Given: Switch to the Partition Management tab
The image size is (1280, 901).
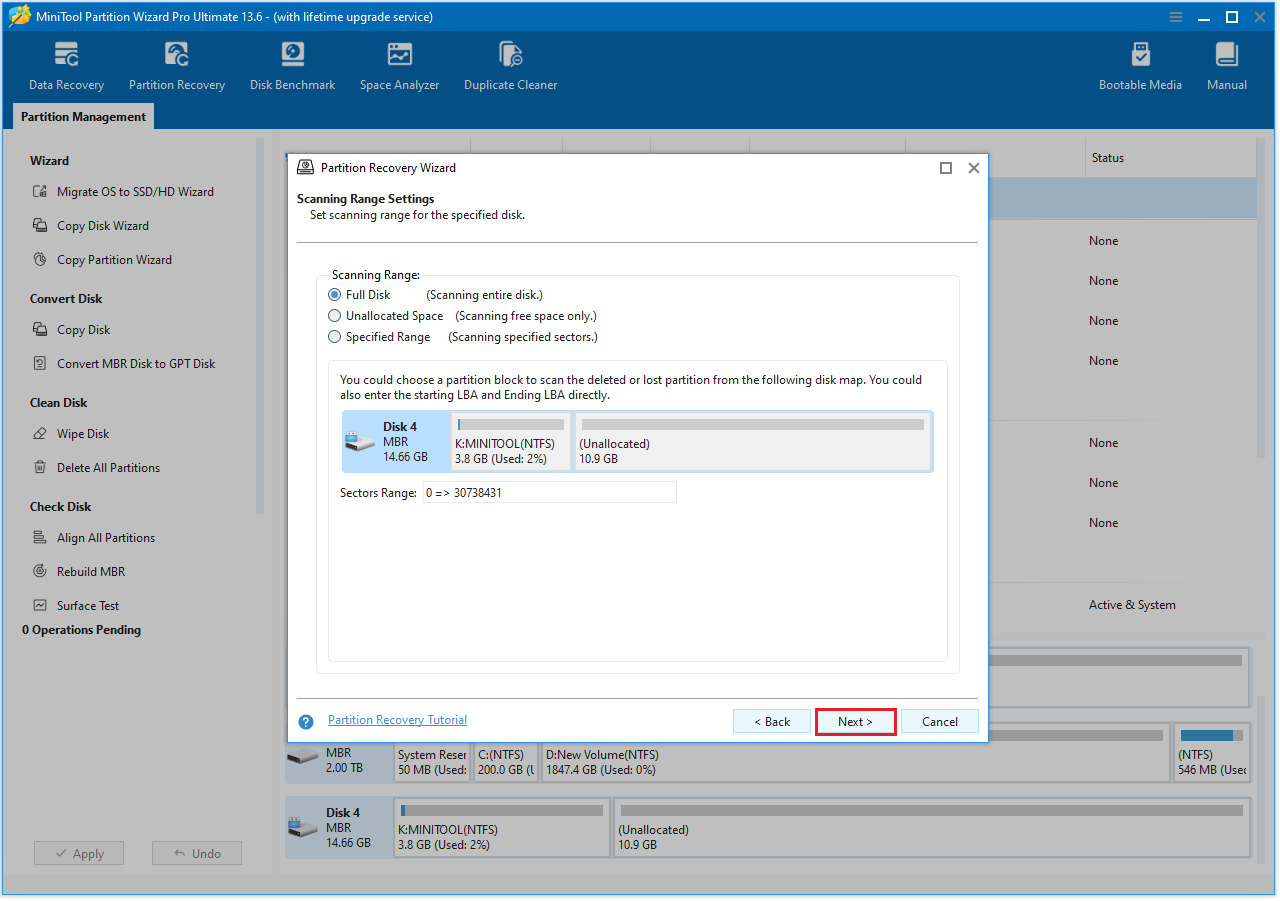Looking at the screenshot, I should pyautogui.click(x=82, y=116).
